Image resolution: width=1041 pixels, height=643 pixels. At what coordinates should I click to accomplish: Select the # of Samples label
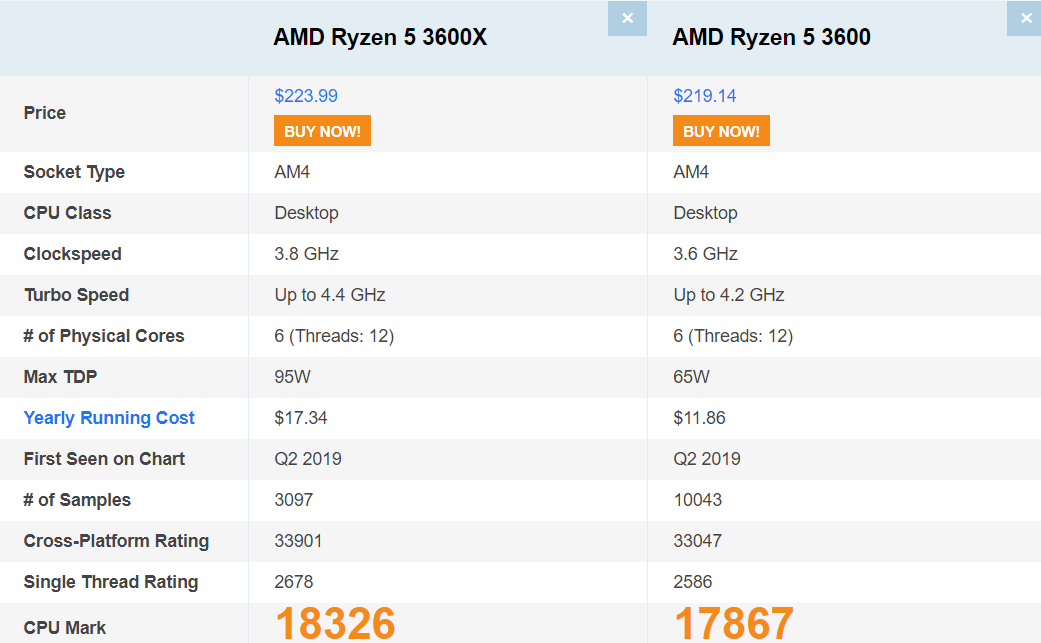click(x=77, y=500)
